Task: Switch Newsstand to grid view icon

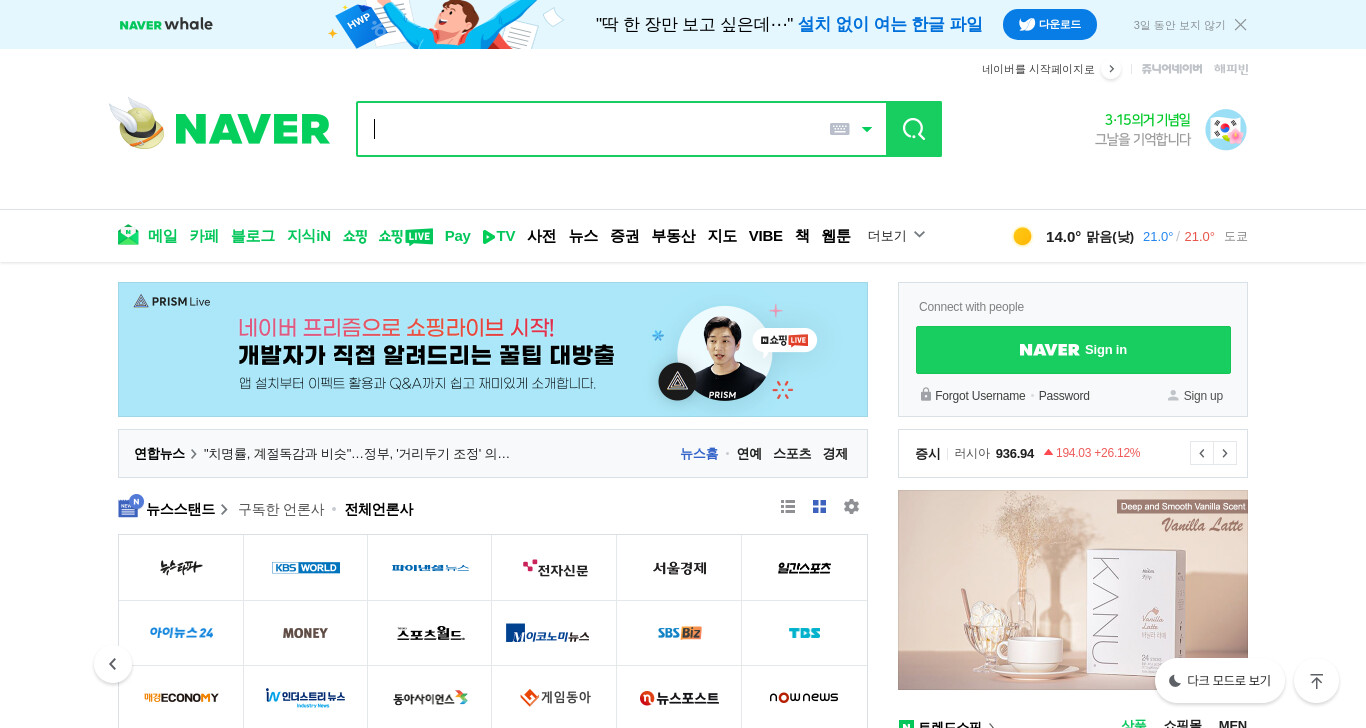Action: pyautogui.click(x=820, y=507)
